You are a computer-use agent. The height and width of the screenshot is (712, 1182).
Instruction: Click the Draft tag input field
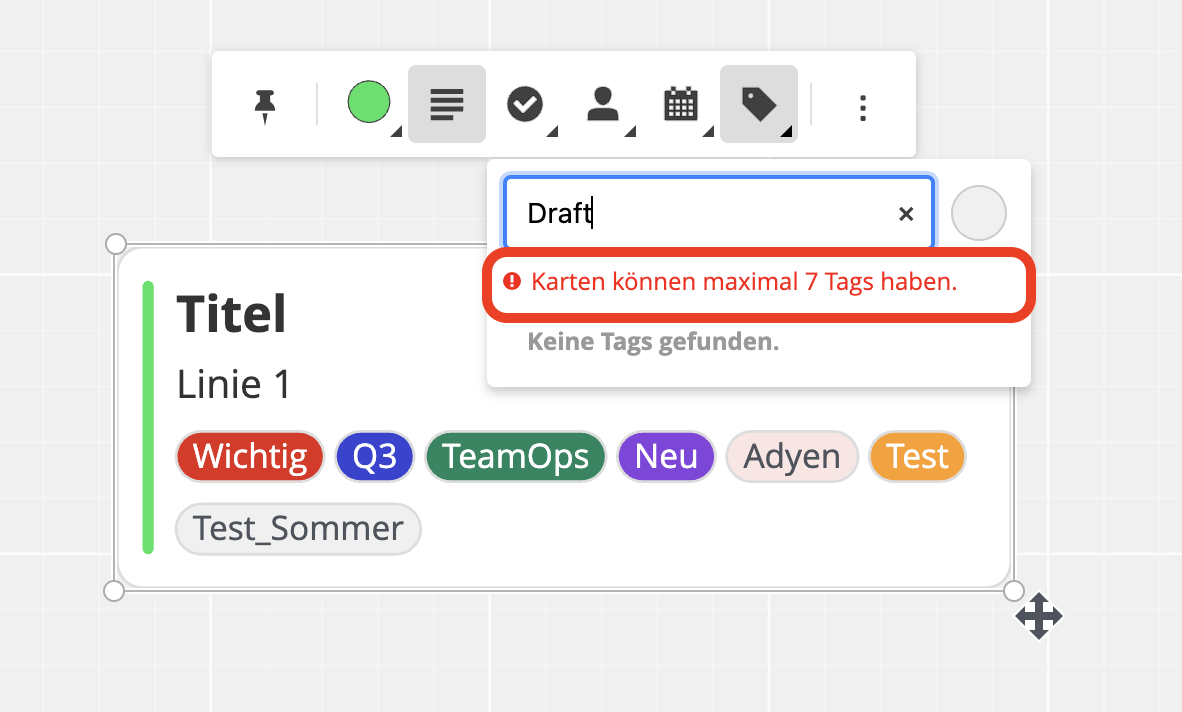(x=700, y=213)
